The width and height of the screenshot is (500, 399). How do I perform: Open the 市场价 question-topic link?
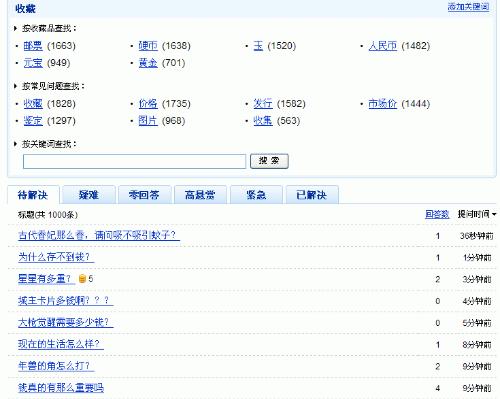383,104
